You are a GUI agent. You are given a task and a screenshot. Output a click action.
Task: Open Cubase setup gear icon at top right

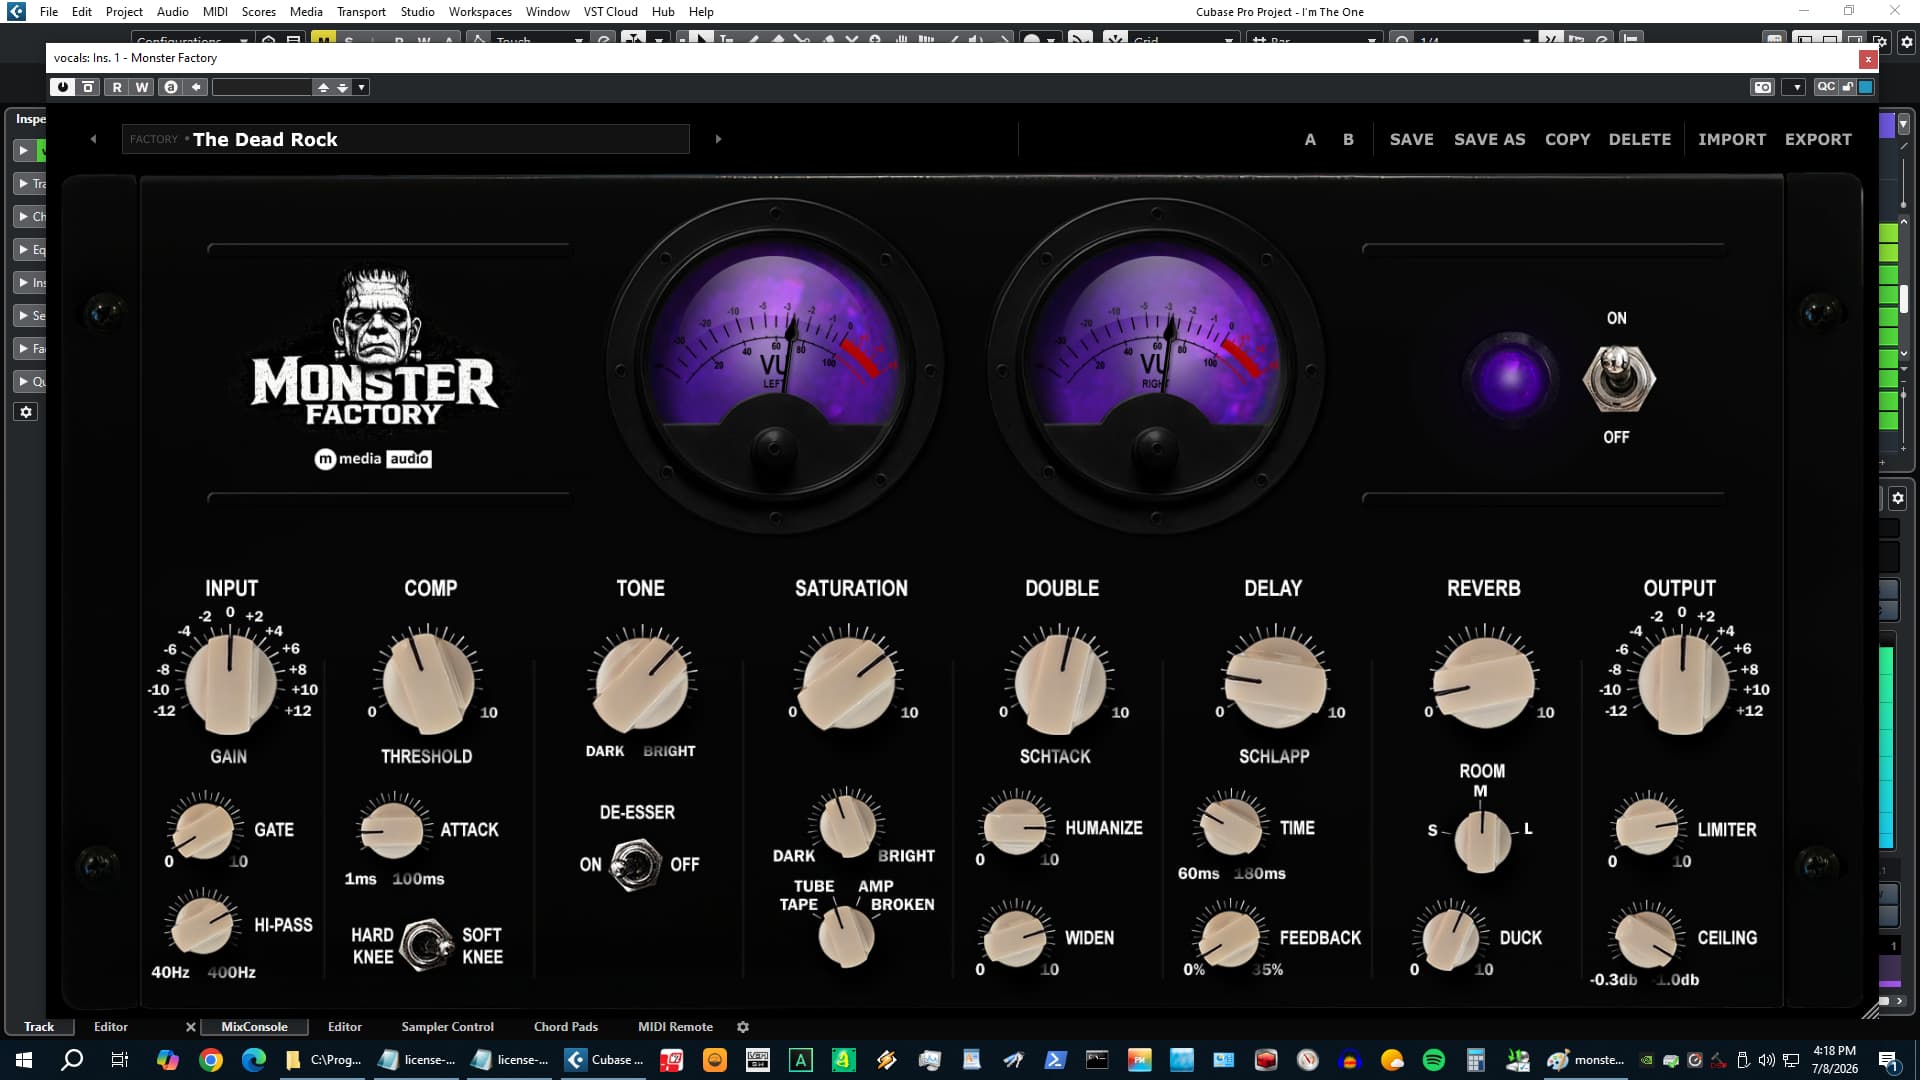pyautogui.click(x=1906, y=42)
